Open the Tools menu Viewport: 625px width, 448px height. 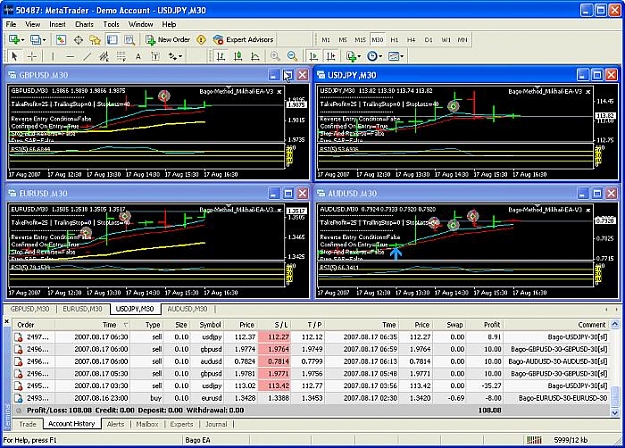[111, 24]
